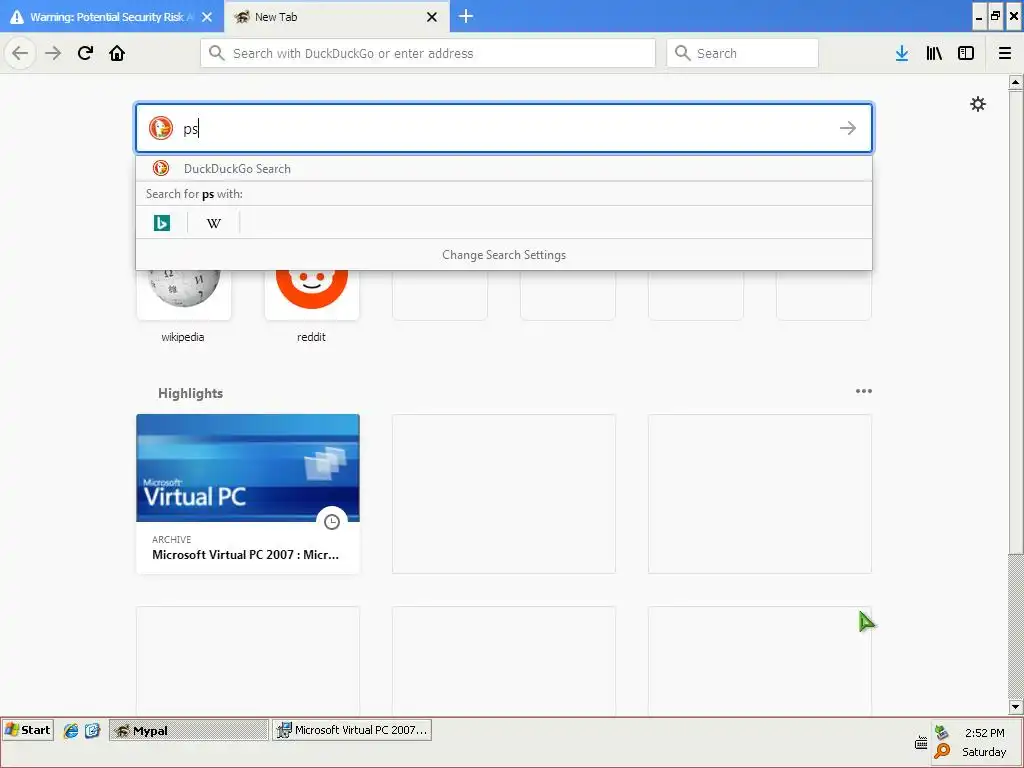The height and width of the screenshot is (768, 1024).
Task: Search ps with Bing
Action: pos(162,223)
